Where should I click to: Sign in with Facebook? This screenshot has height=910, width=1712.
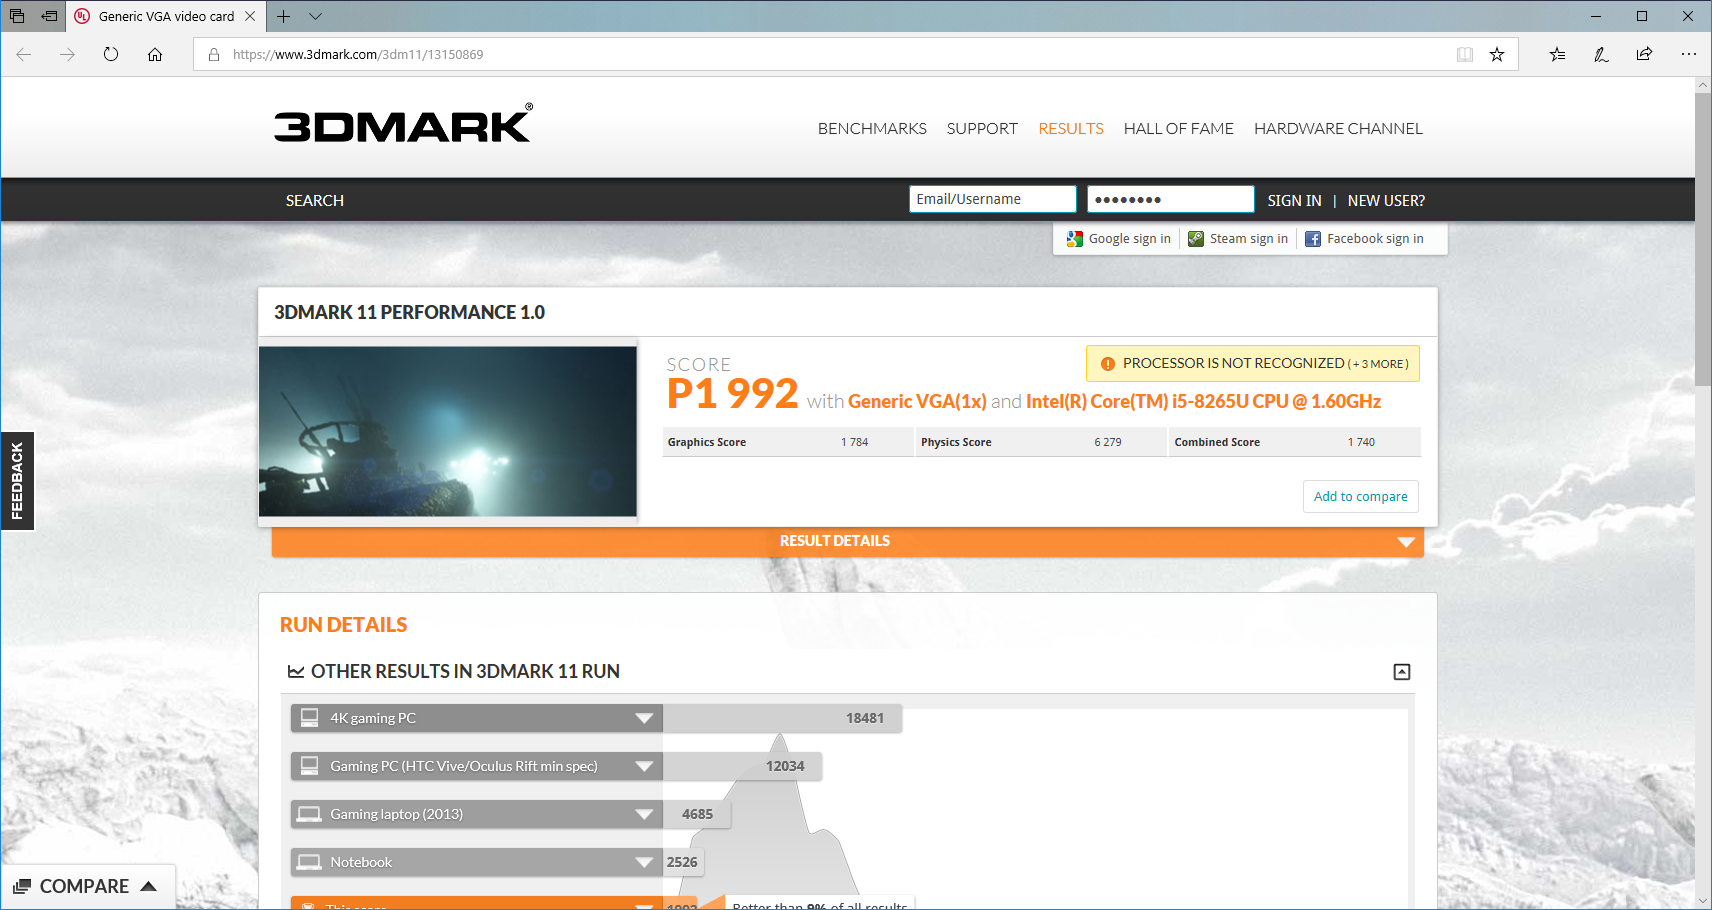(x=1365, y=239)
